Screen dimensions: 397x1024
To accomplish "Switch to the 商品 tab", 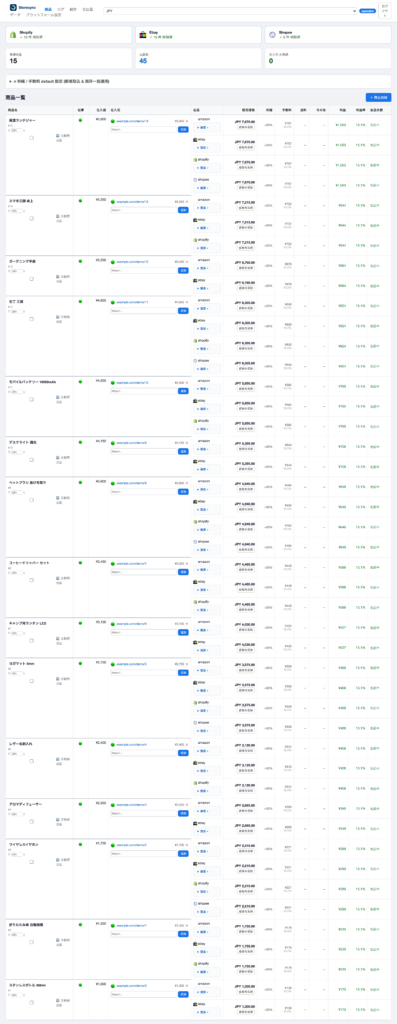I will pyautogui.click(x=48, y=9).
